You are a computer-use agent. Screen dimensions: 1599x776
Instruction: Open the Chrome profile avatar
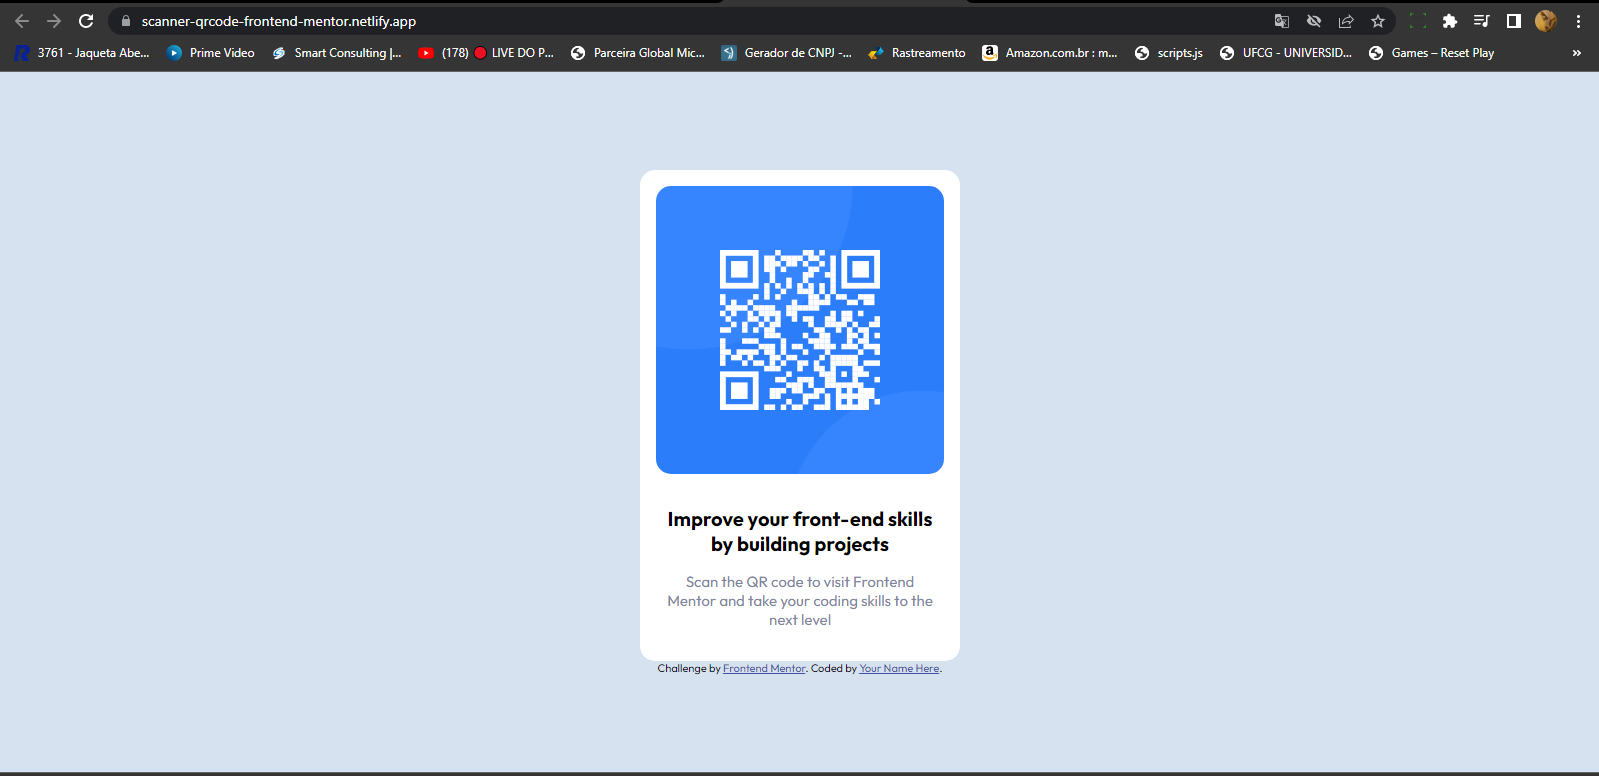[1546, 21]
